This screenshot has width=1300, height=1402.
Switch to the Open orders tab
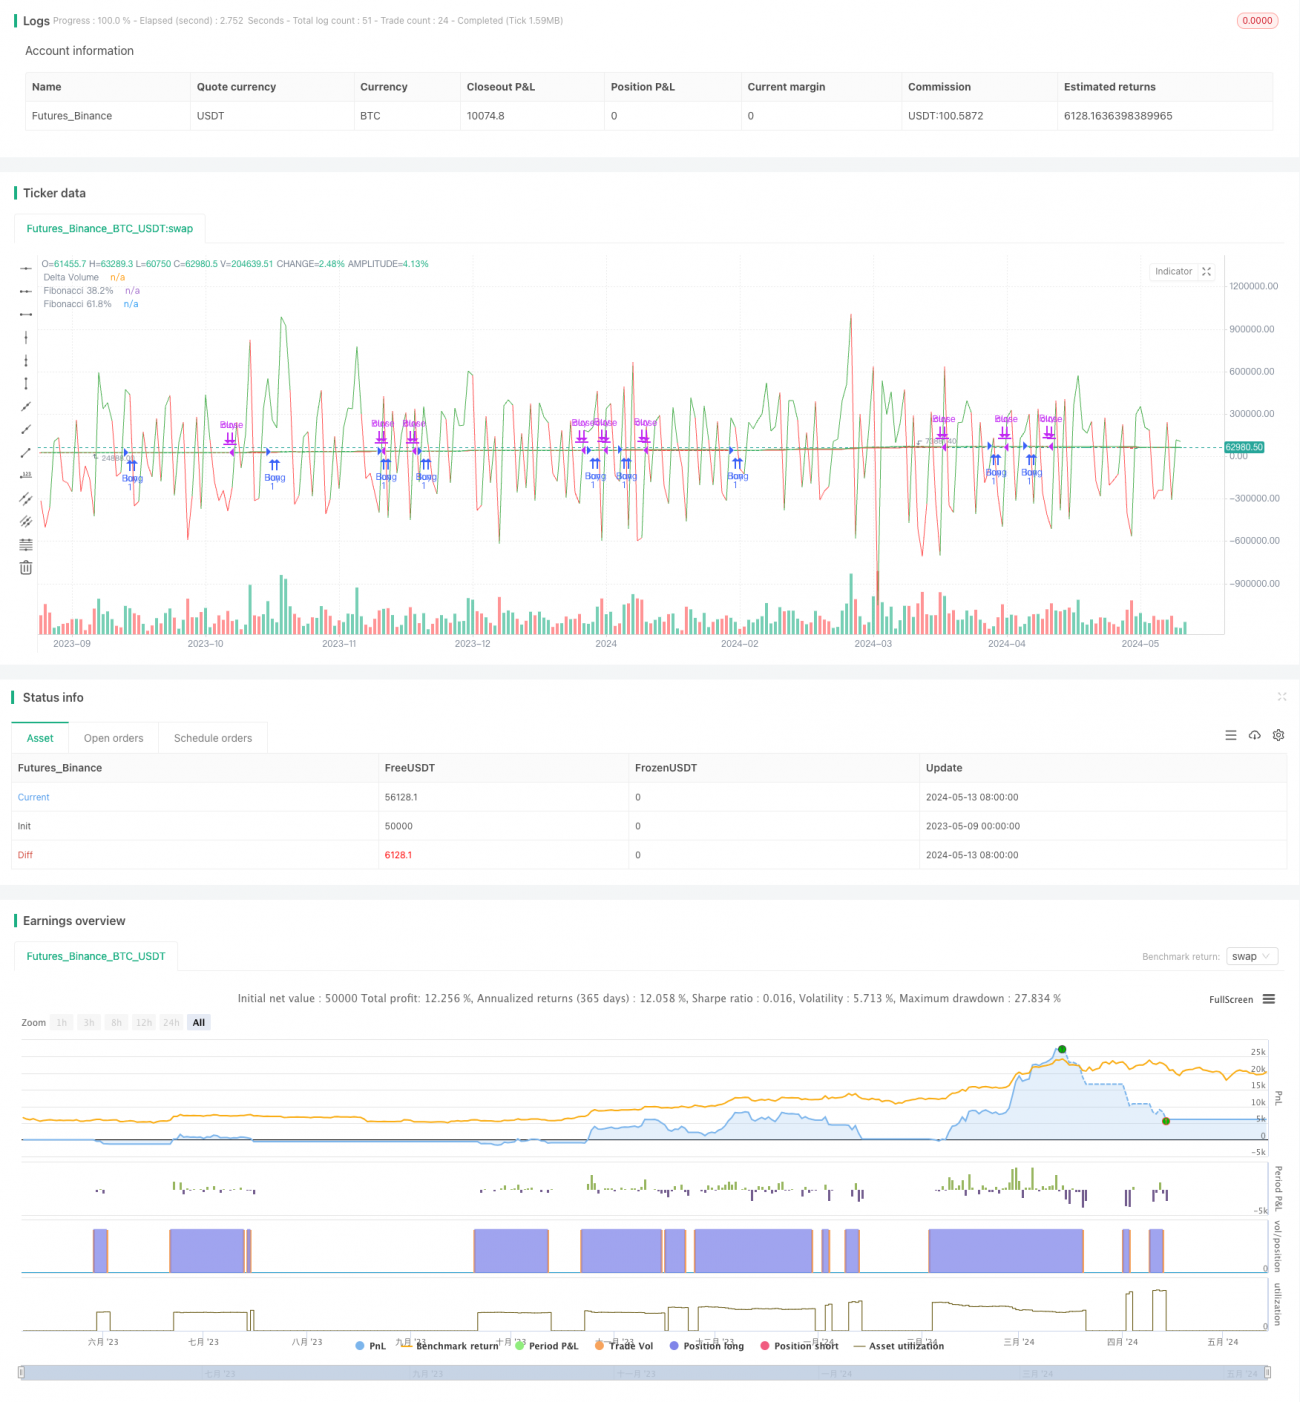tap(113, 738)
